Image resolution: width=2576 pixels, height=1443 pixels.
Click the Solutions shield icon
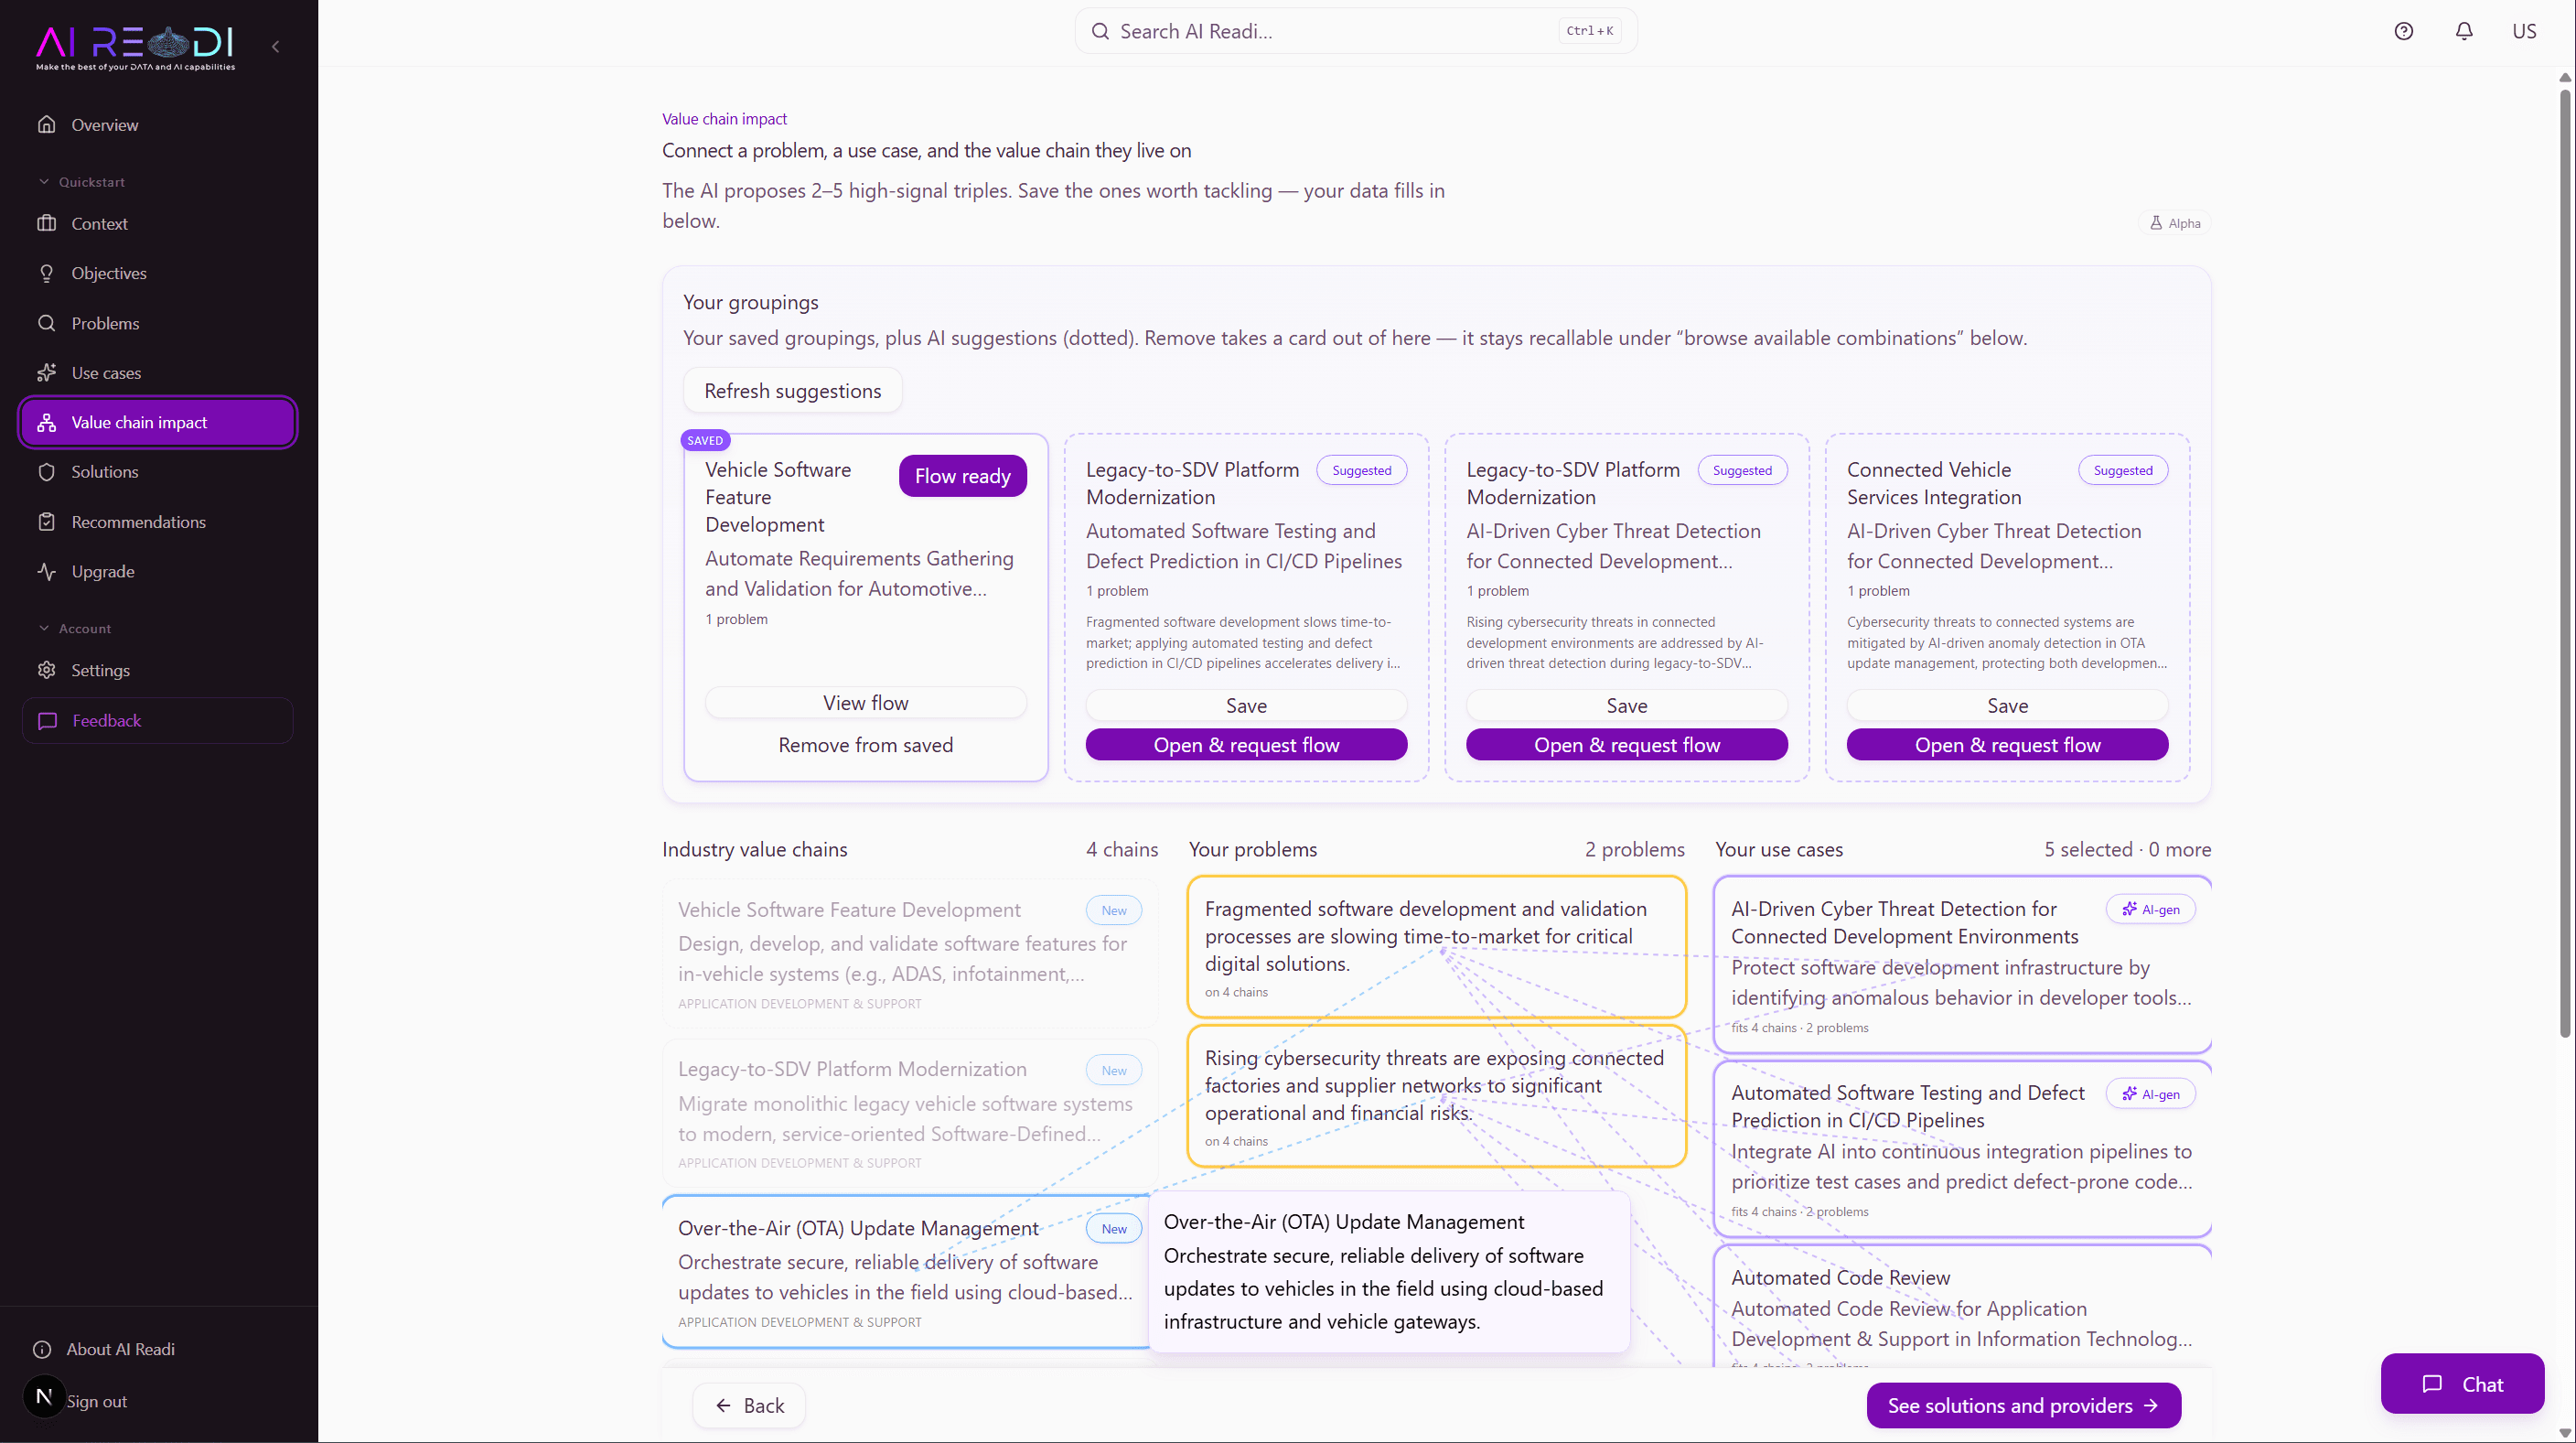(46, 472)
